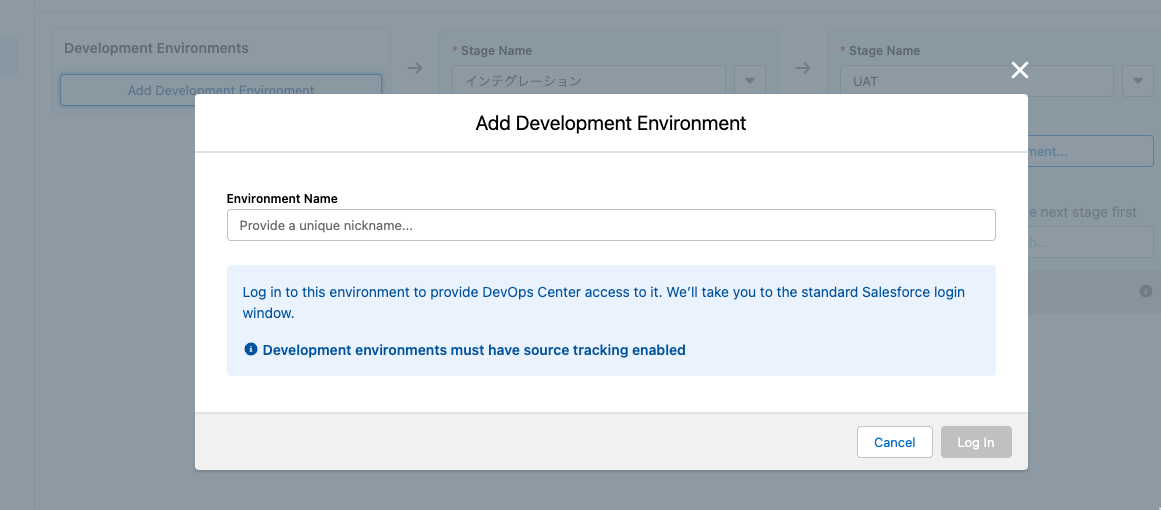Click the partially hidden button below the UAT stage
The height and width of the screenshot is (510, 1161).
click(x=1090, y=151)
